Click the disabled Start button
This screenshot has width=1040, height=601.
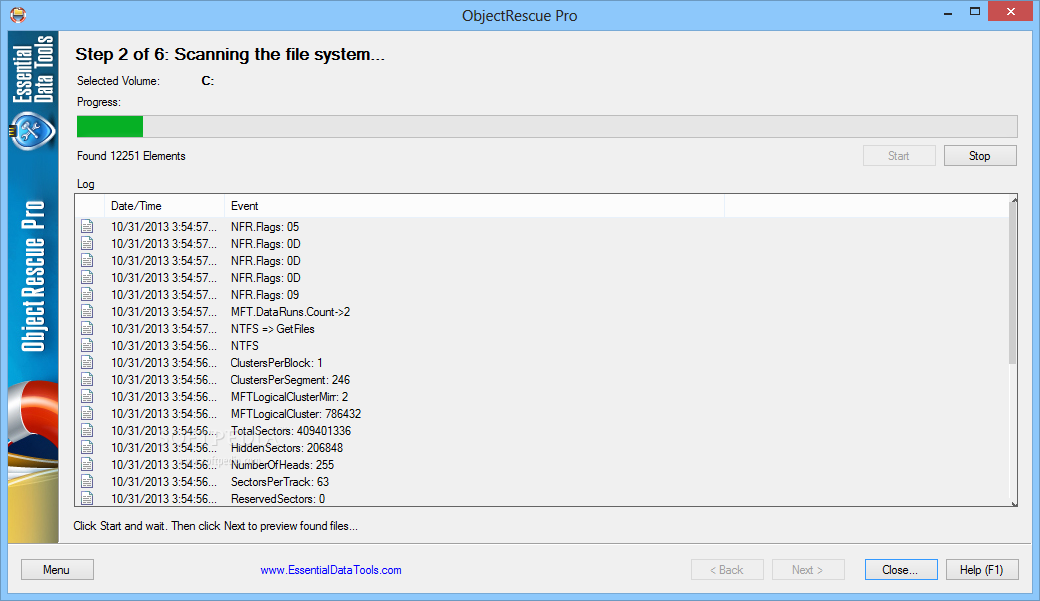point(899,156)
